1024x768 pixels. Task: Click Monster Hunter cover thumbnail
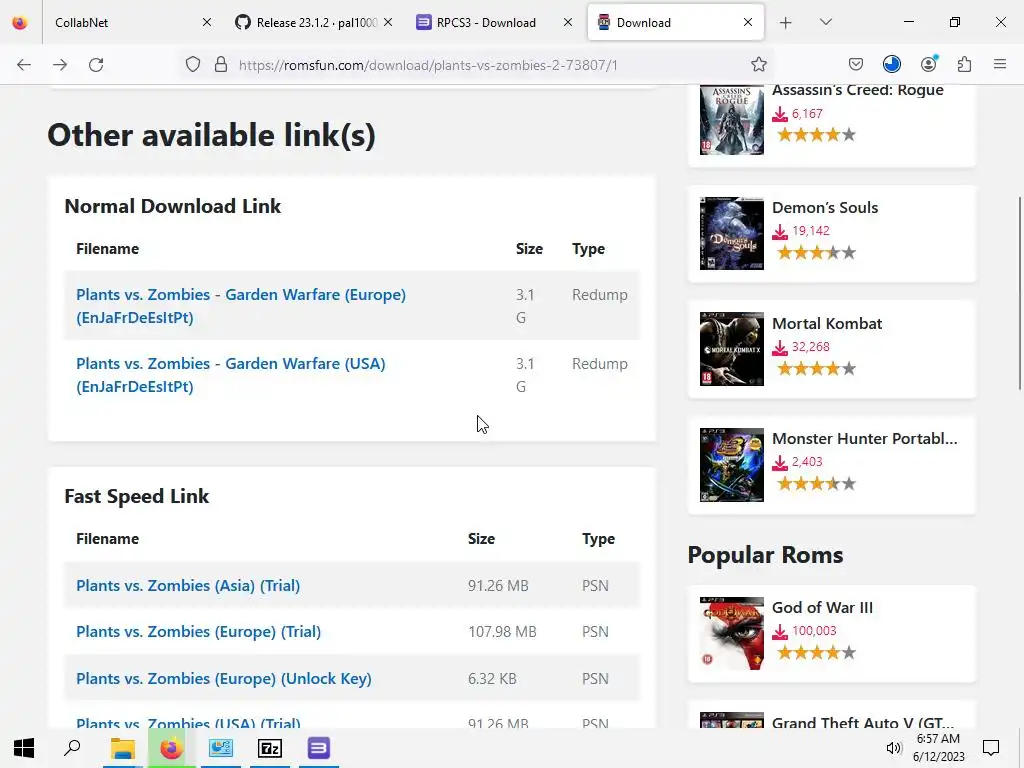tap(731, 465)
